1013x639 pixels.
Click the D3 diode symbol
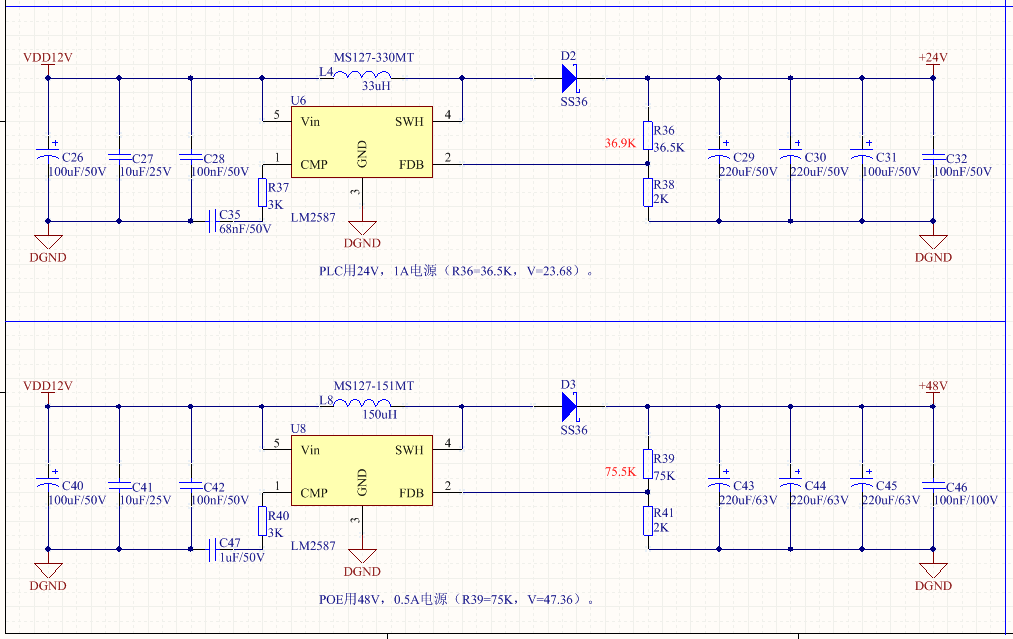click(569, 407)
